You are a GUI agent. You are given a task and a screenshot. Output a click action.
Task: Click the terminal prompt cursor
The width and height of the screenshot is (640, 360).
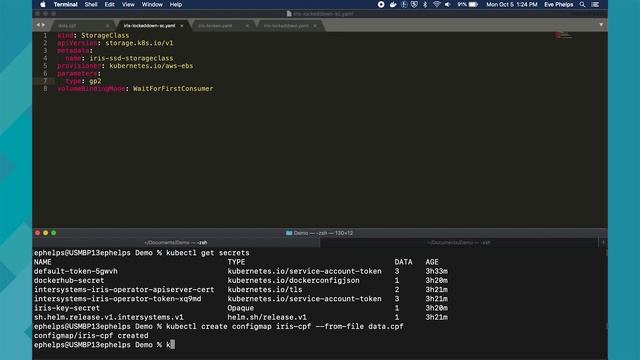tap(172, 345)
